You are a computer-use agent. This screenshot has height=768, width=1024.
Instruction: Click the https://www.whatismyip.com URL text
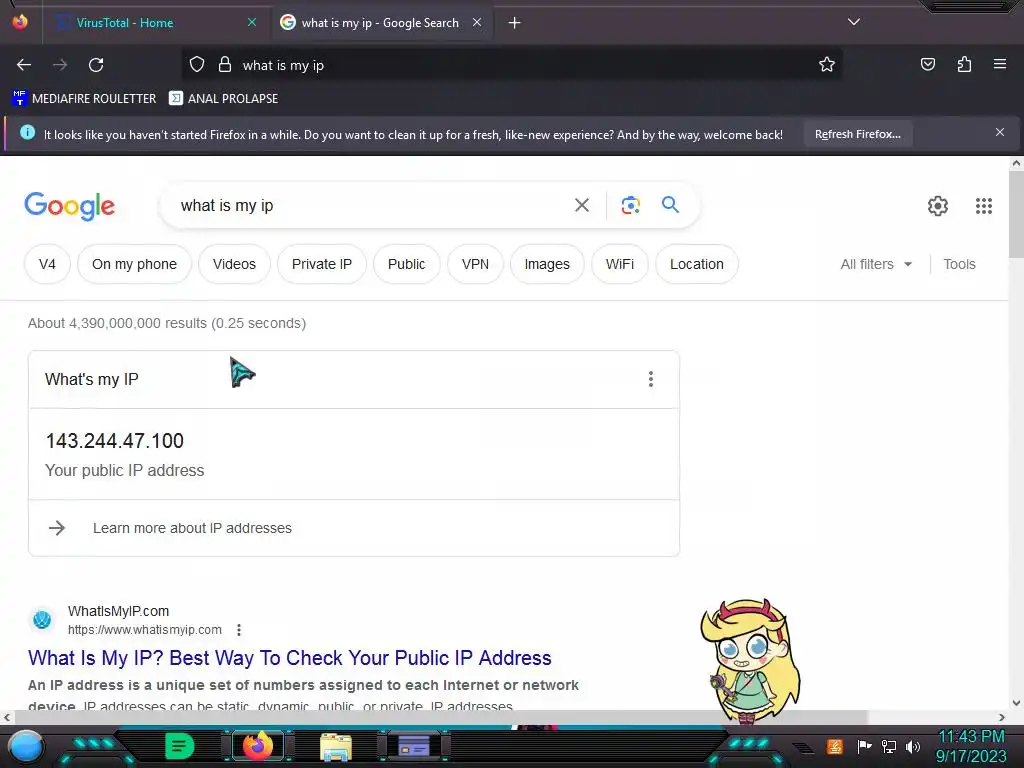click(x=144, y=630)
